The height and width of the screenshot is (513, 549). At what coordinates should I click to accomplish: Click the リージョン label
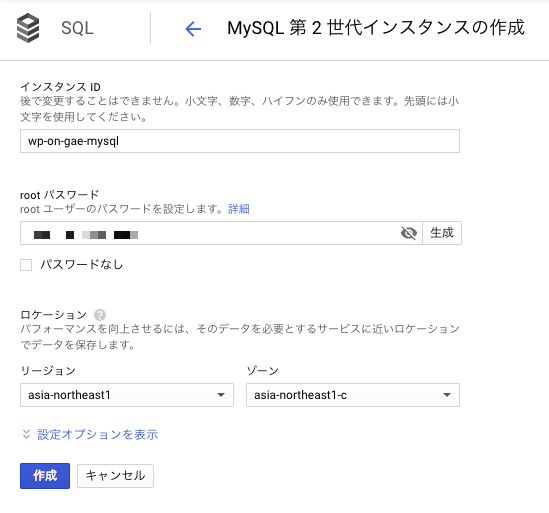[x=48, y=370]
